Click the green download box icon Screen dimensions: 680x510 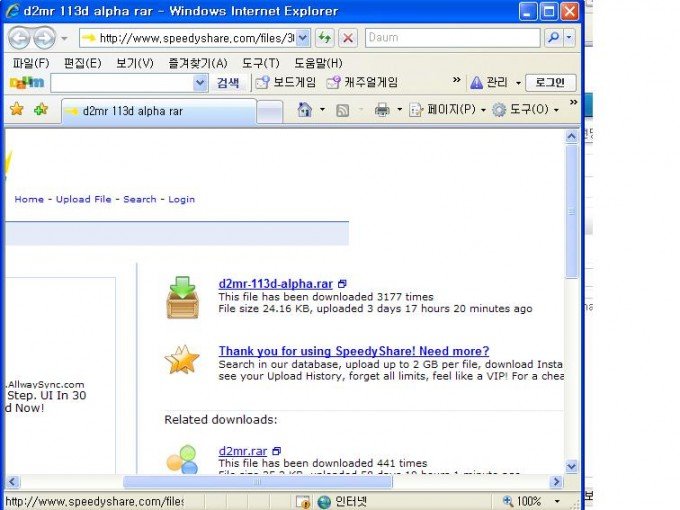point(183,297)
